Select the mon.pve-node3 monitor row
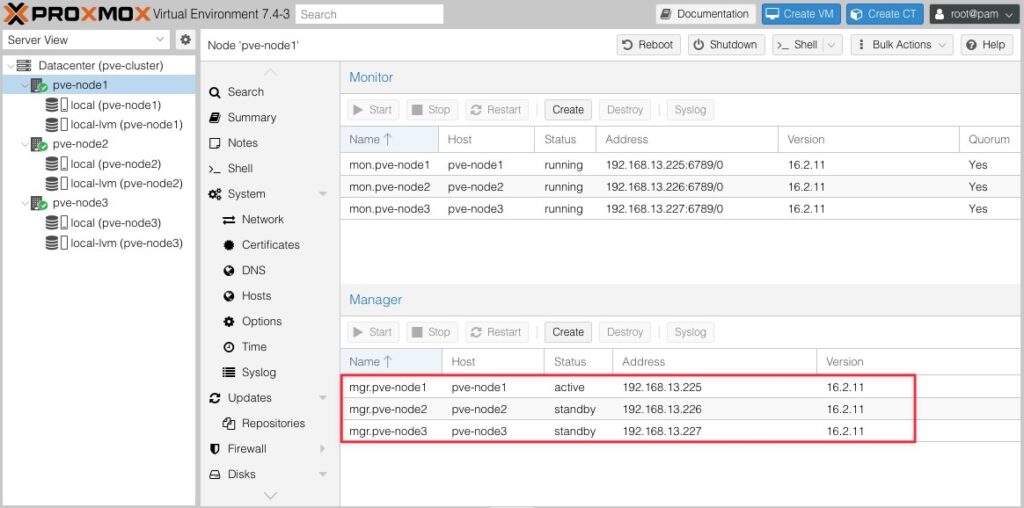The height and width of the screenshot is (508, 1024). [x=682, y=209]
